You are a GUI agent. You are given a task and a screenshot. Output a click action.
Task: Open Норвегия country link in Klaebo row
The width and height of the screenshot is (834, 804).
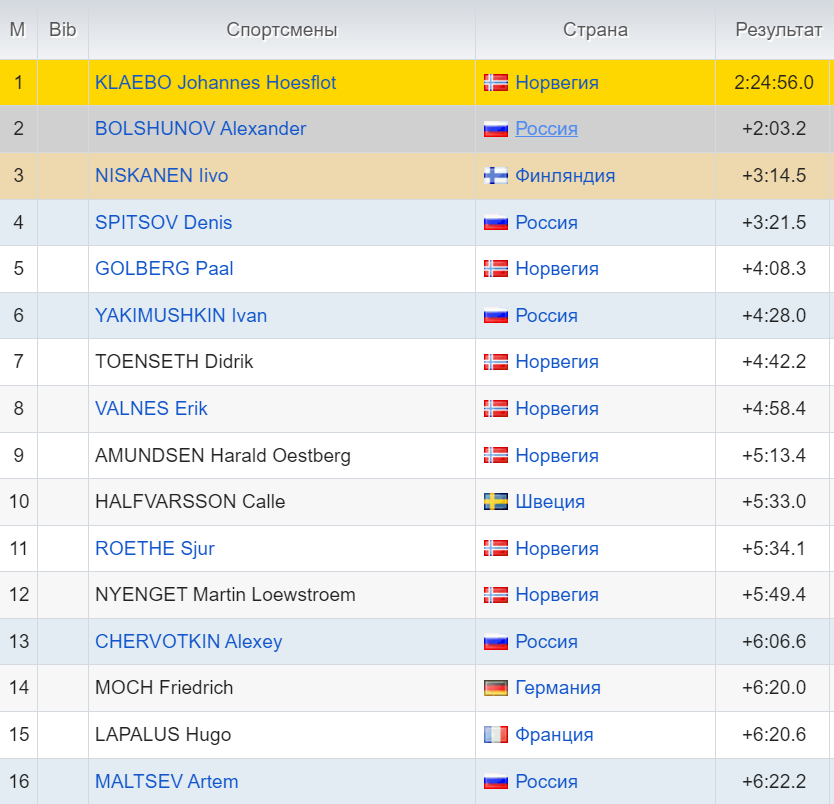(557, 82)
